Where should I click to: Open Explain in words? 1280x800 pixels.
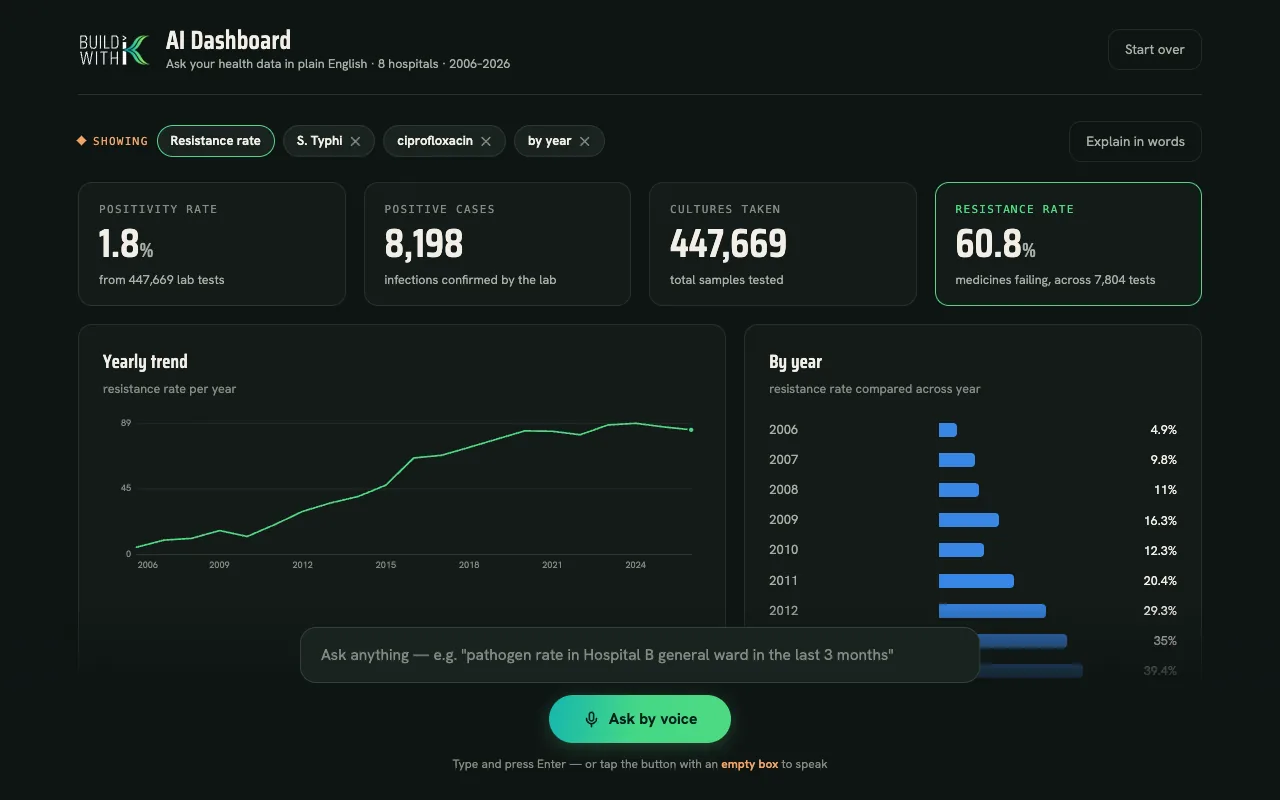point(1135,142)
